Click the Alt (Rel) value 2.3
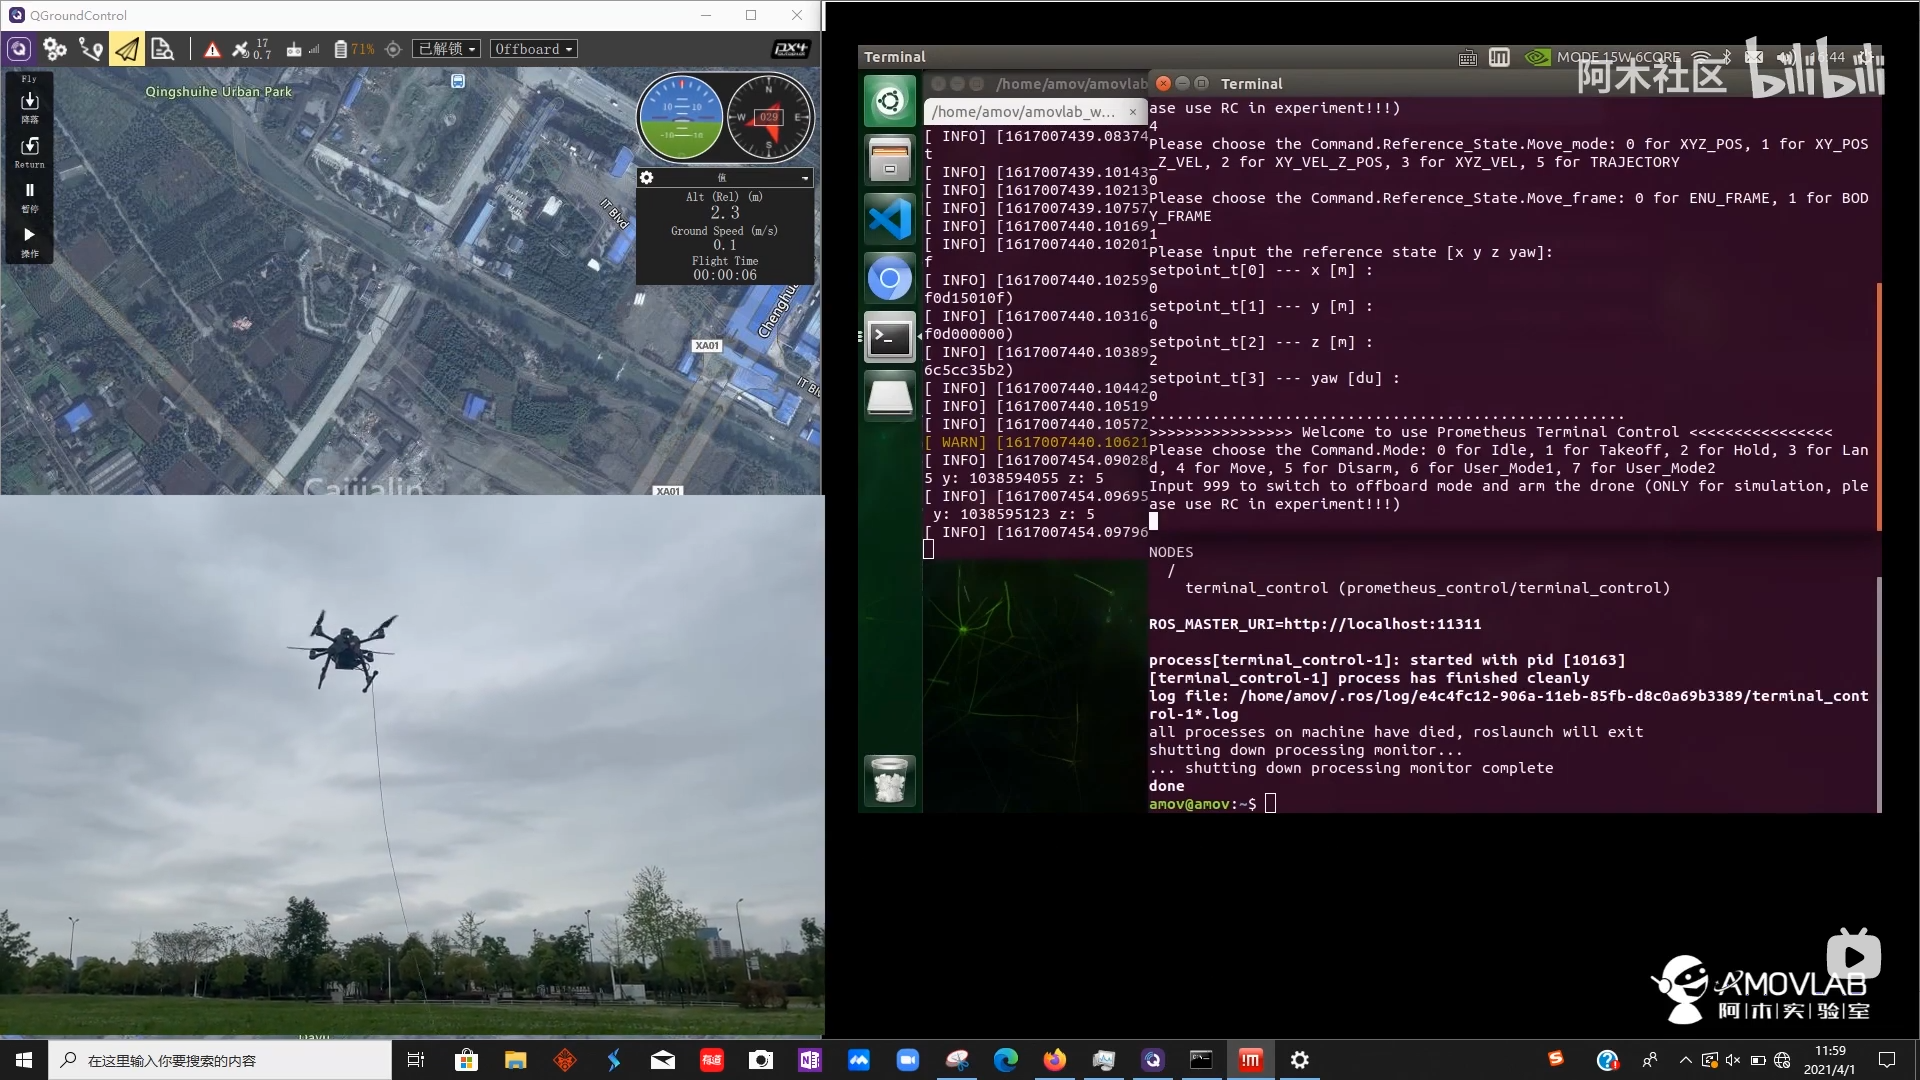1920x1080 pixels. click(x=725, y=212)
